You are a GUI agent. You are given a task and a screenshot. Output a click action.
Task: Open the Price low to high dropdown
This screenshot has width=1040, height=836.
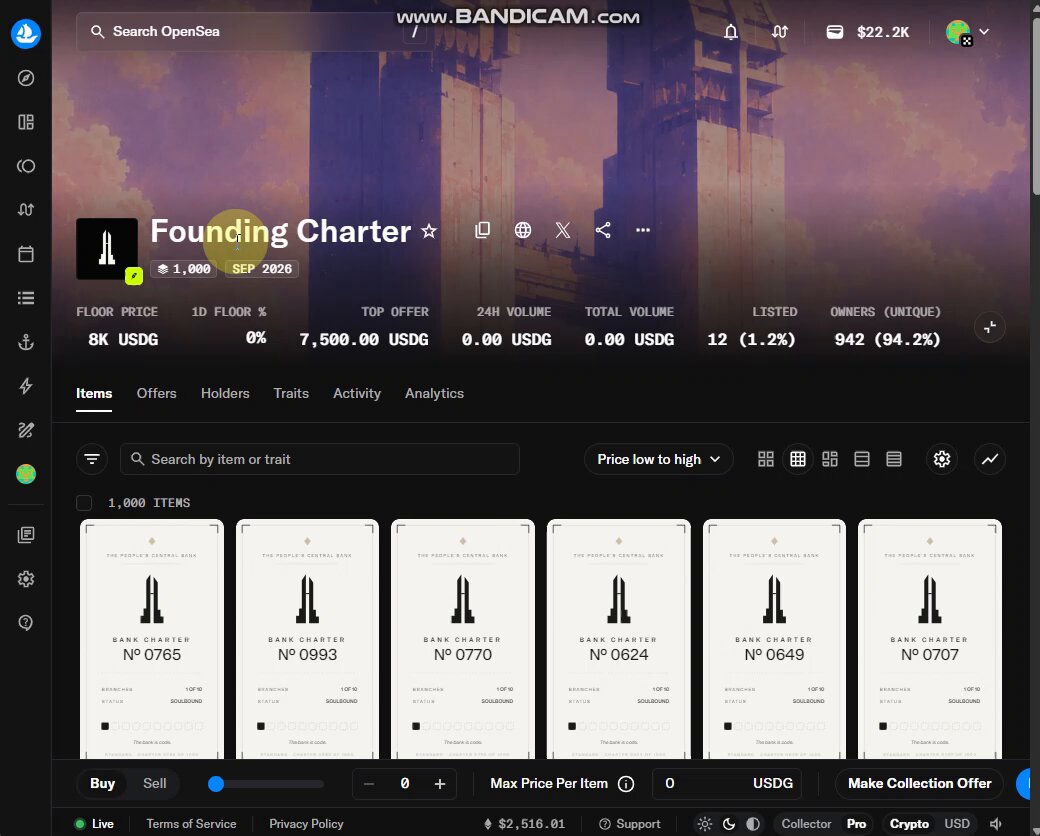click(659, 459)
